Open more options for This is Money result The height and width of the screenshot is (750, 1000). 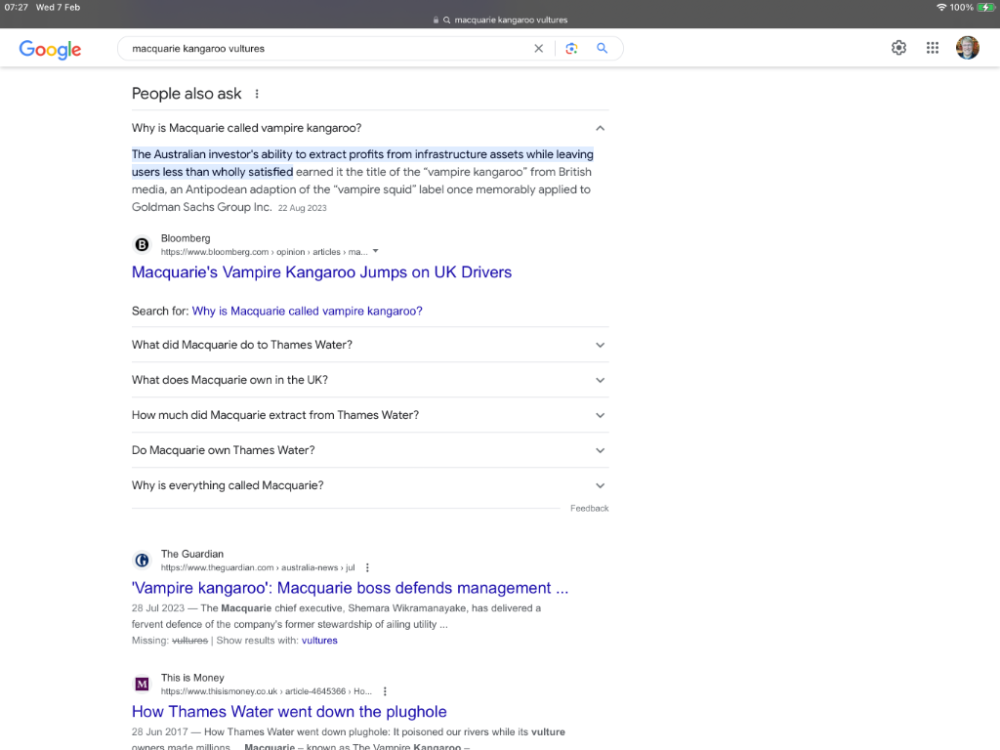click(385, 691)
